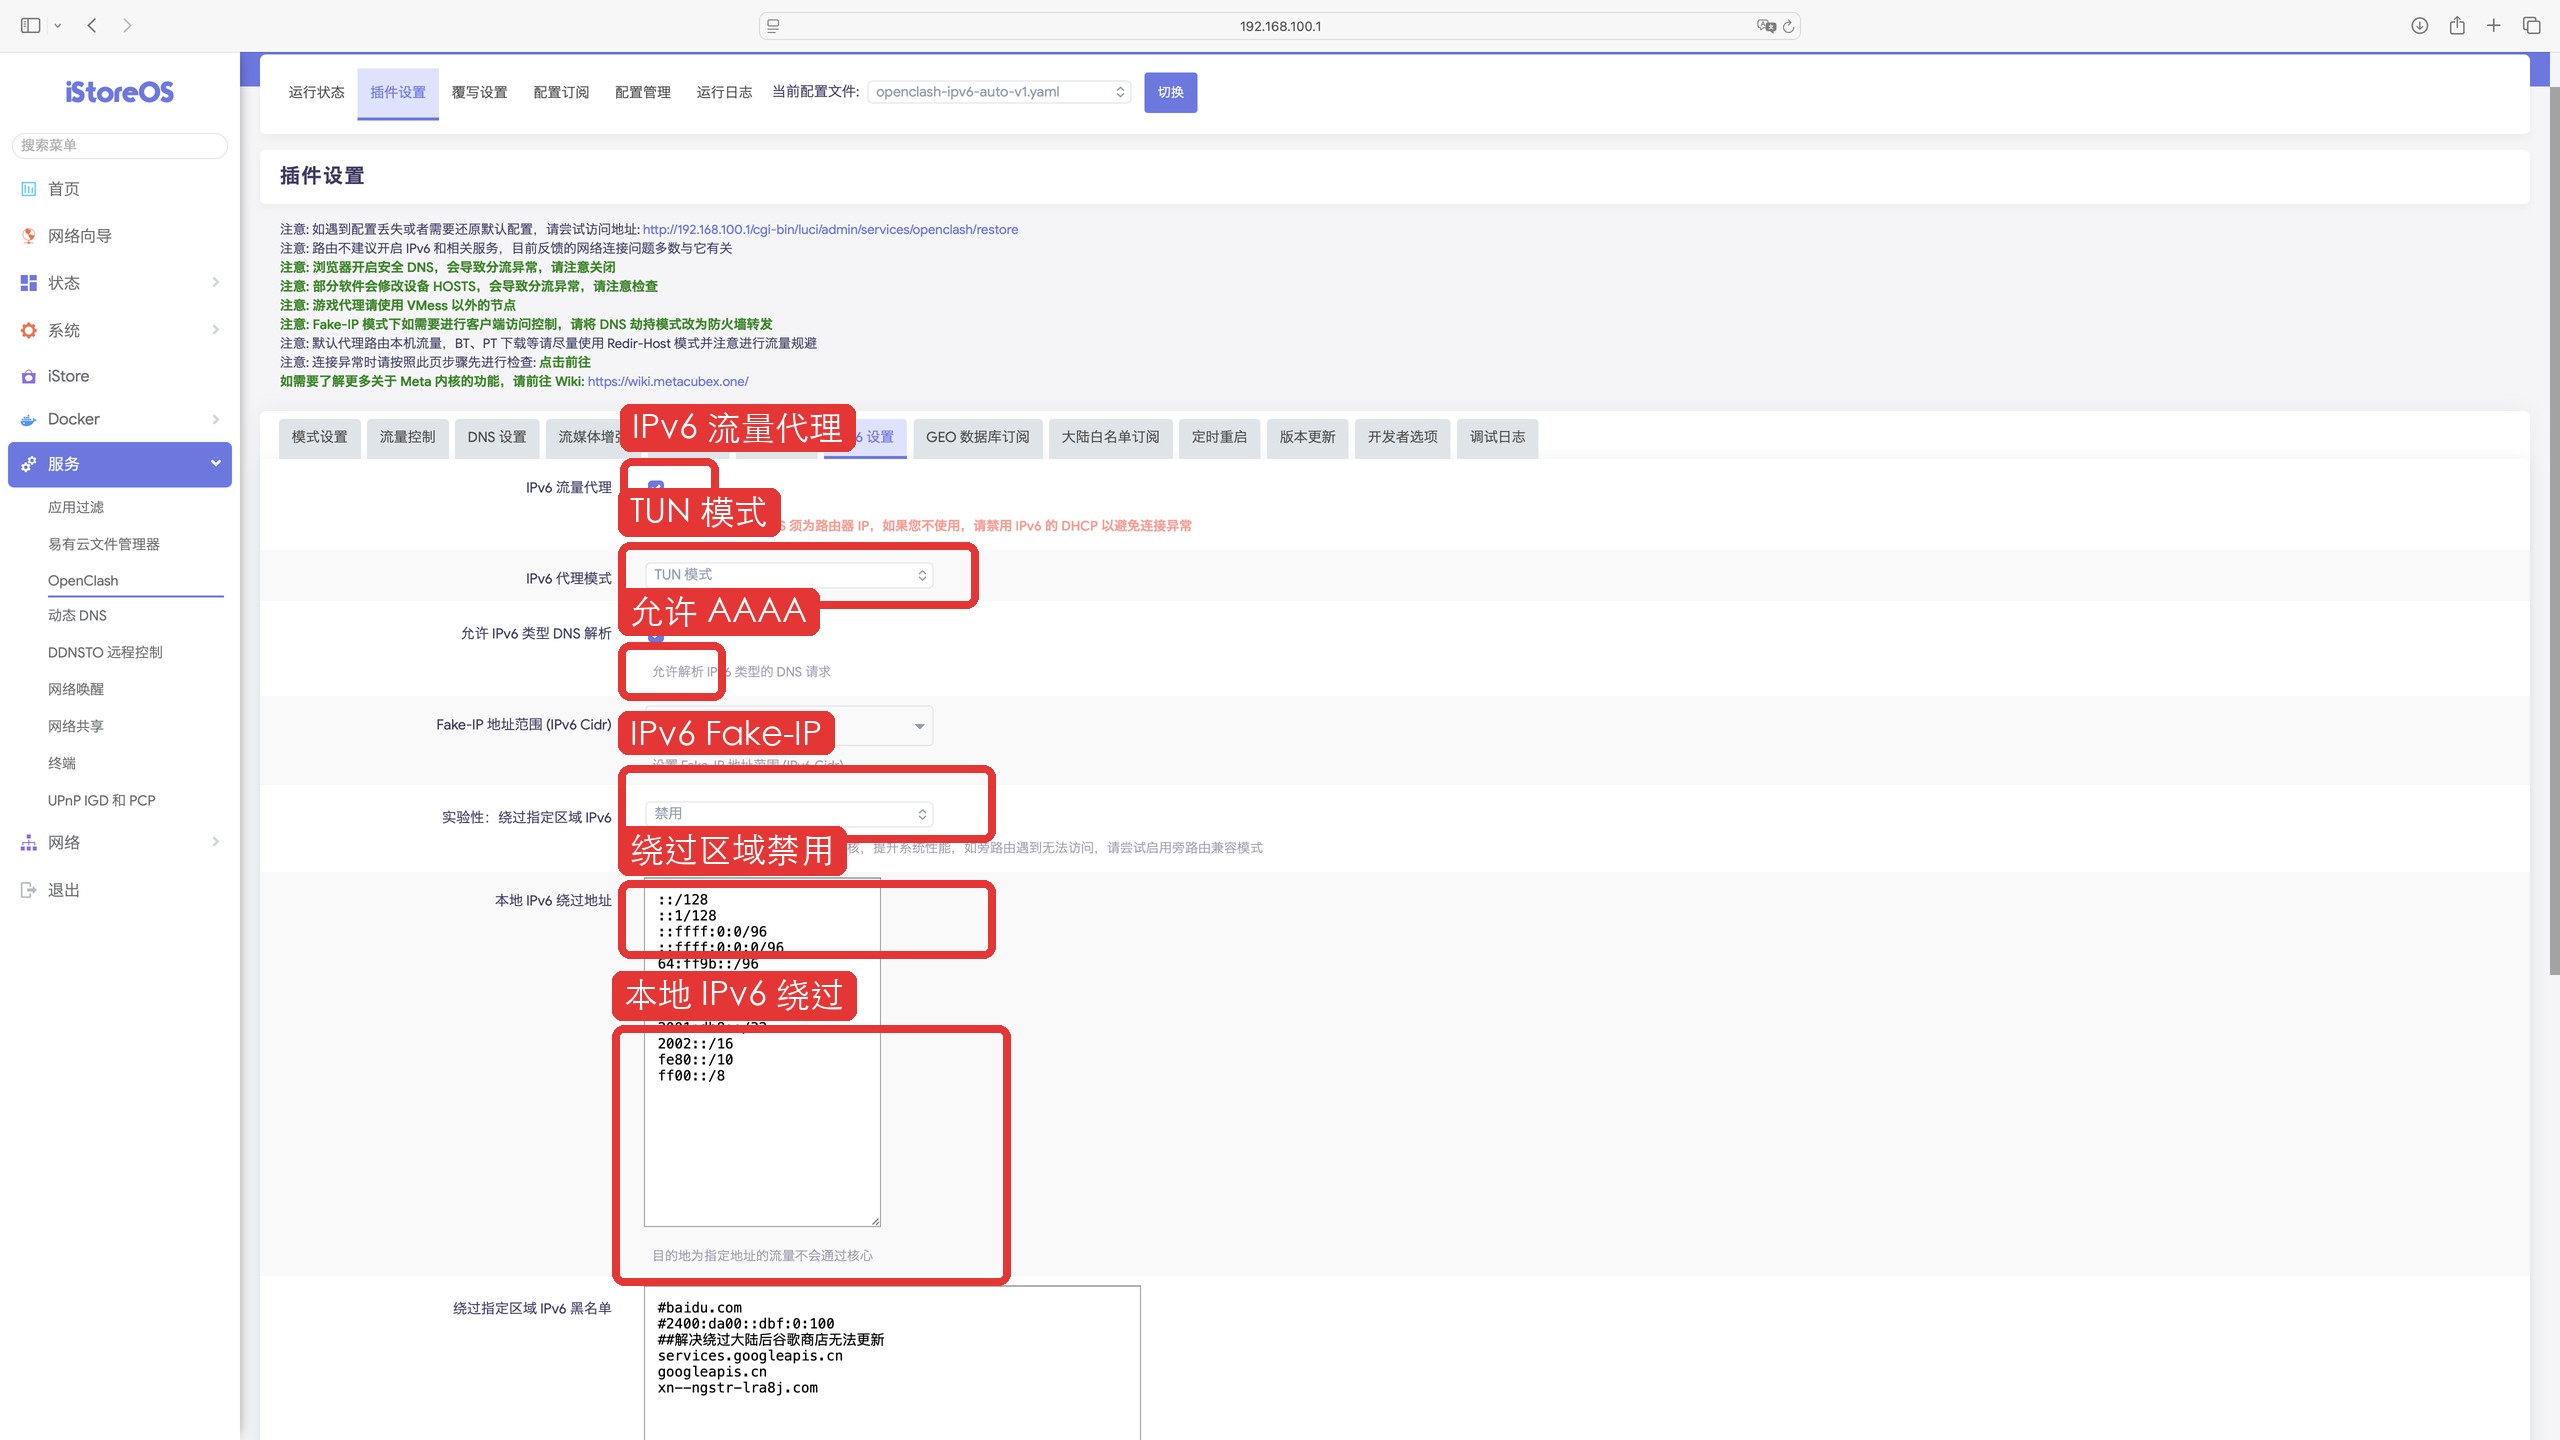2560x1440 pixels.
Task: Select the 开发者选项 settings tab
Action: (1403, 438)
